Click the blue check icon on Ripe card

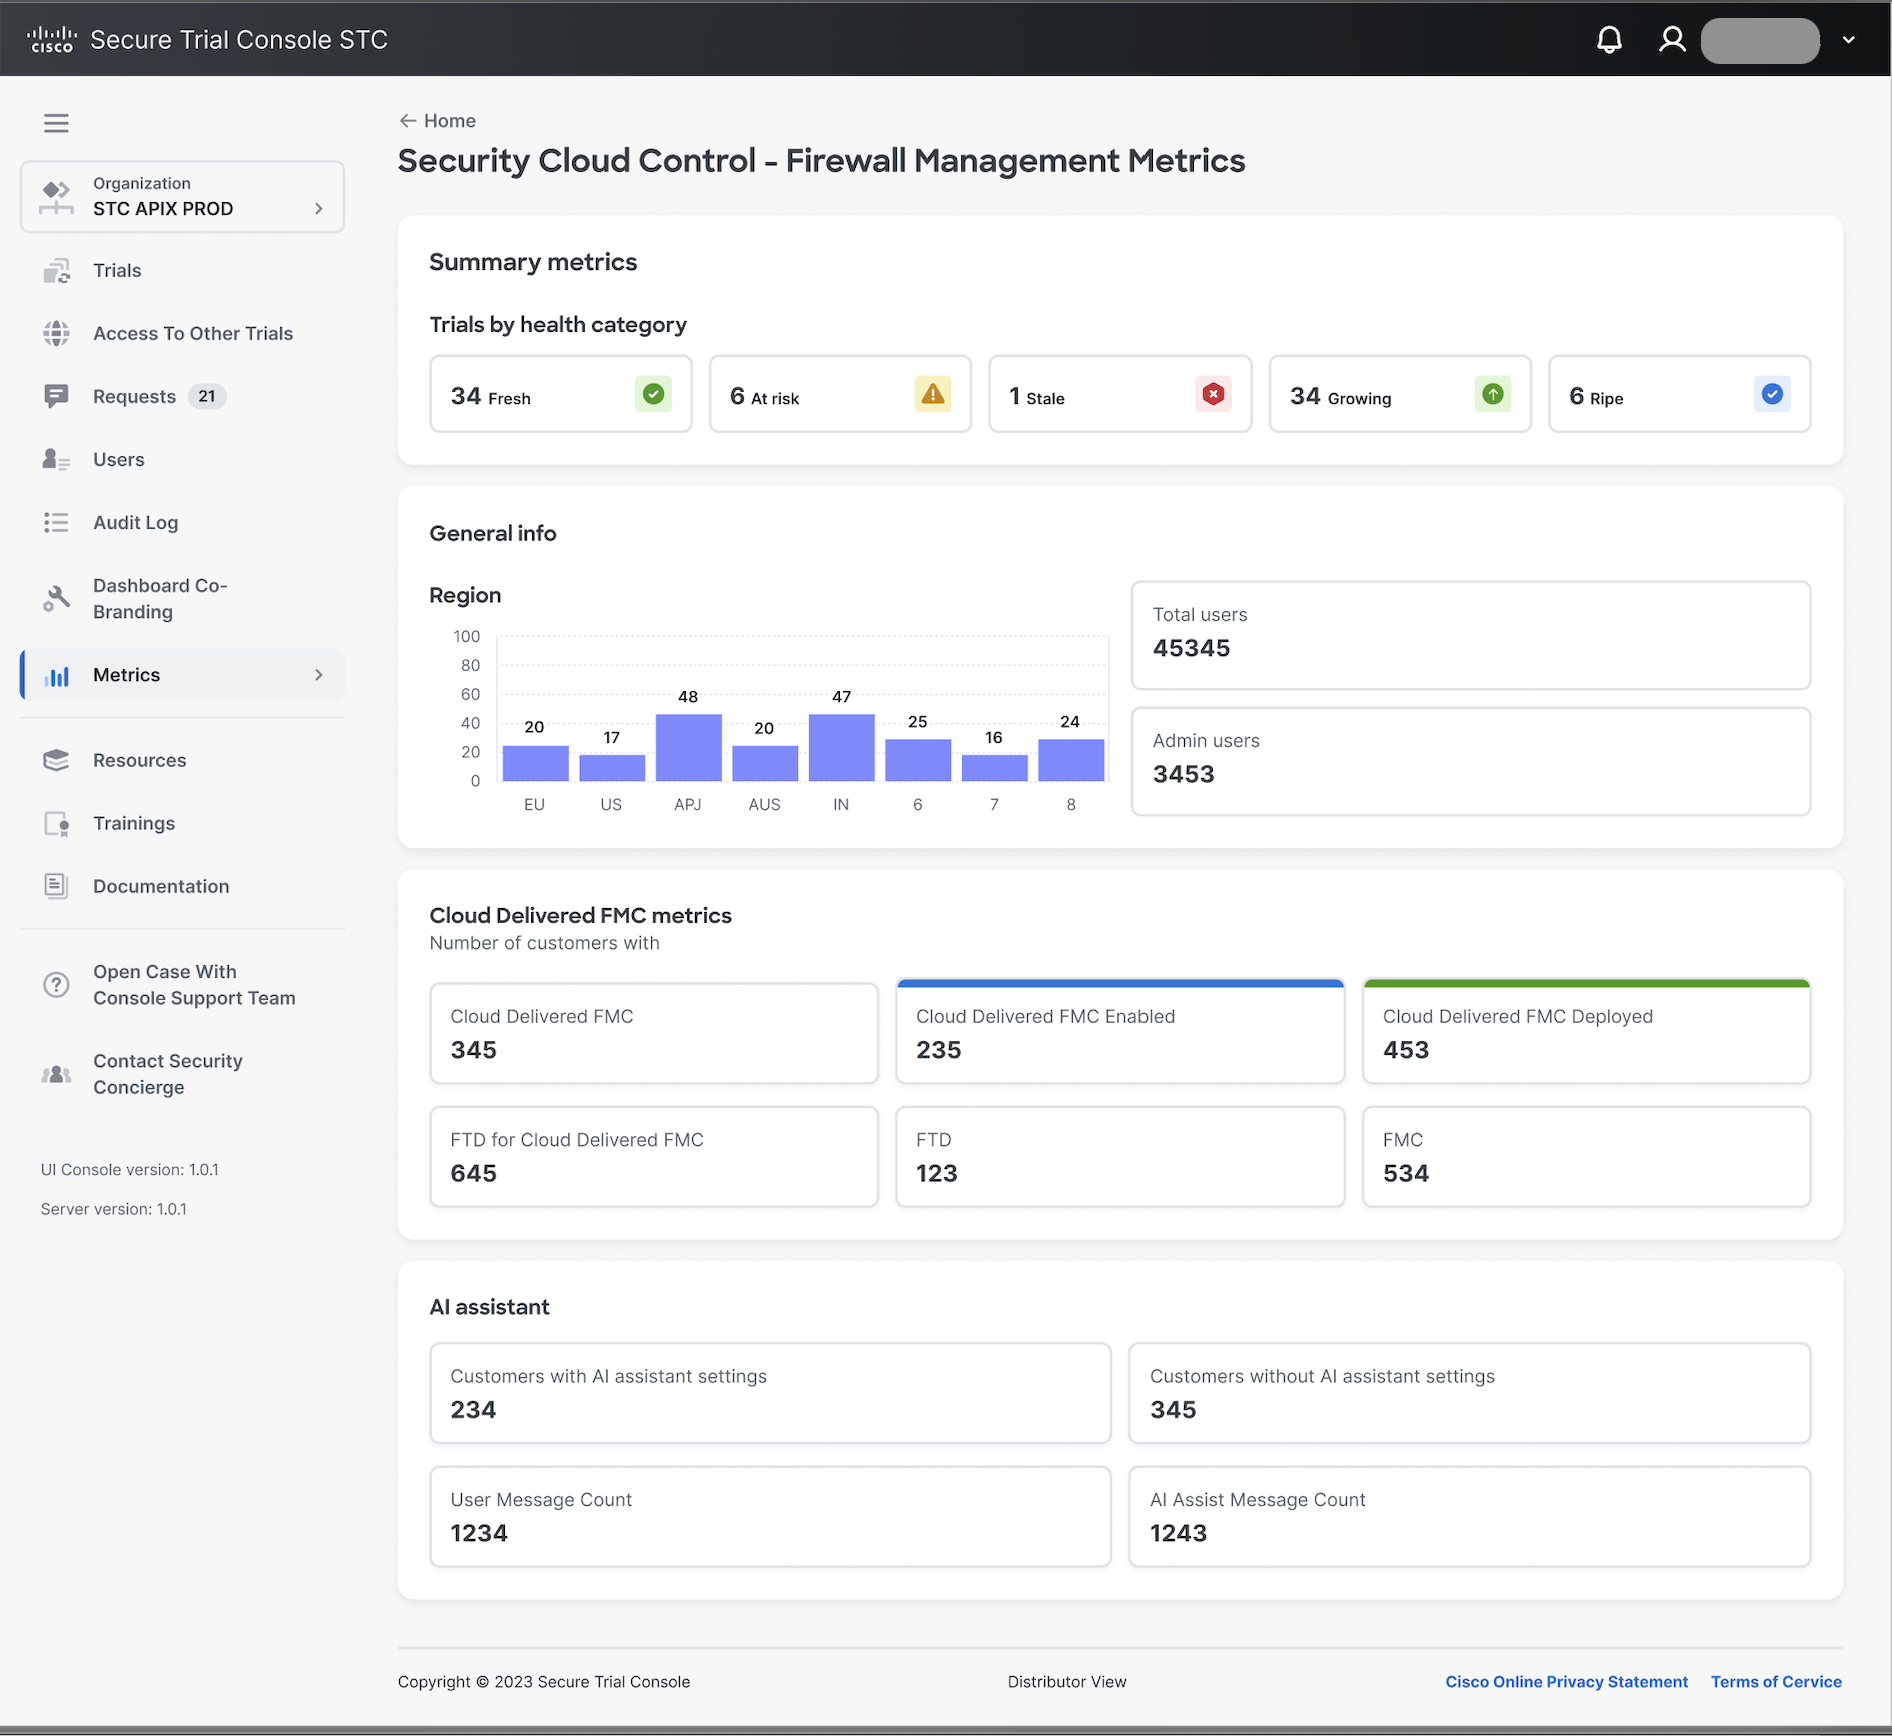(x=1772, y=394)
